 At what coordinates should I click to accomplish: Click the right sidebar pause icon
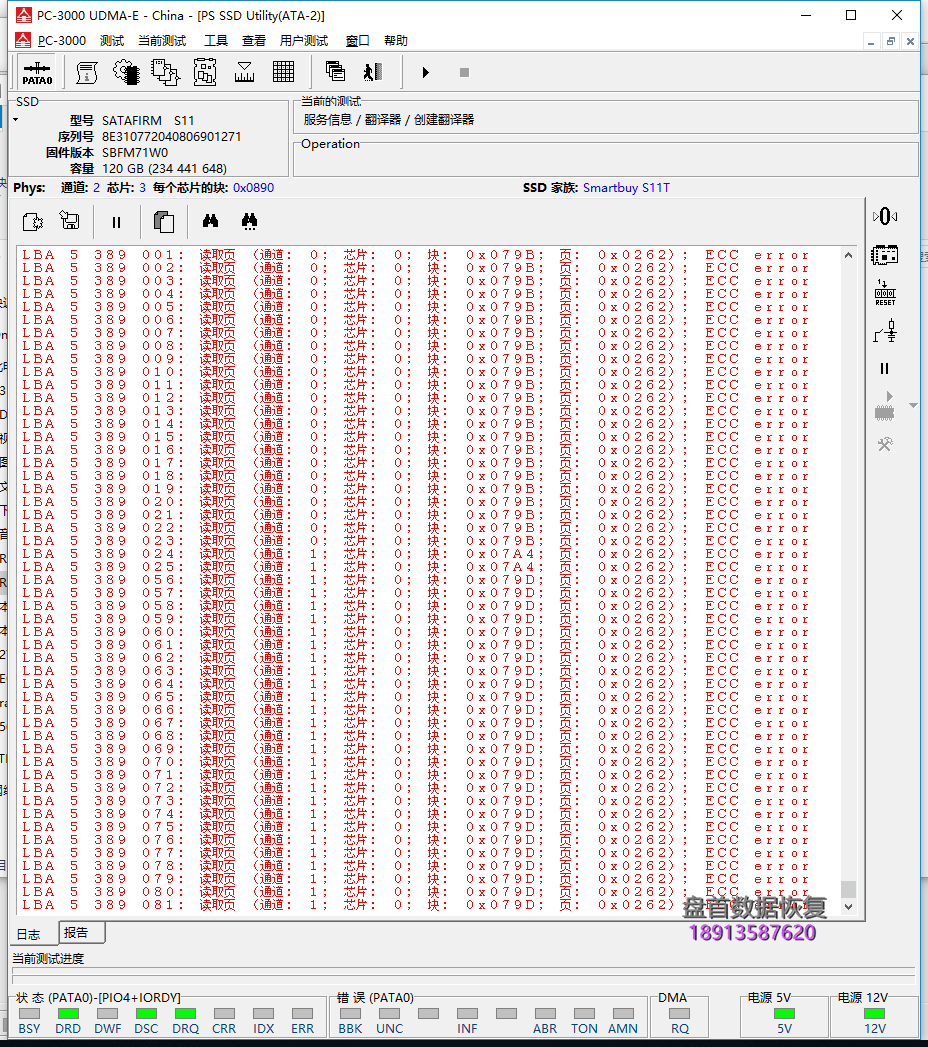click(x=885, y=369)
